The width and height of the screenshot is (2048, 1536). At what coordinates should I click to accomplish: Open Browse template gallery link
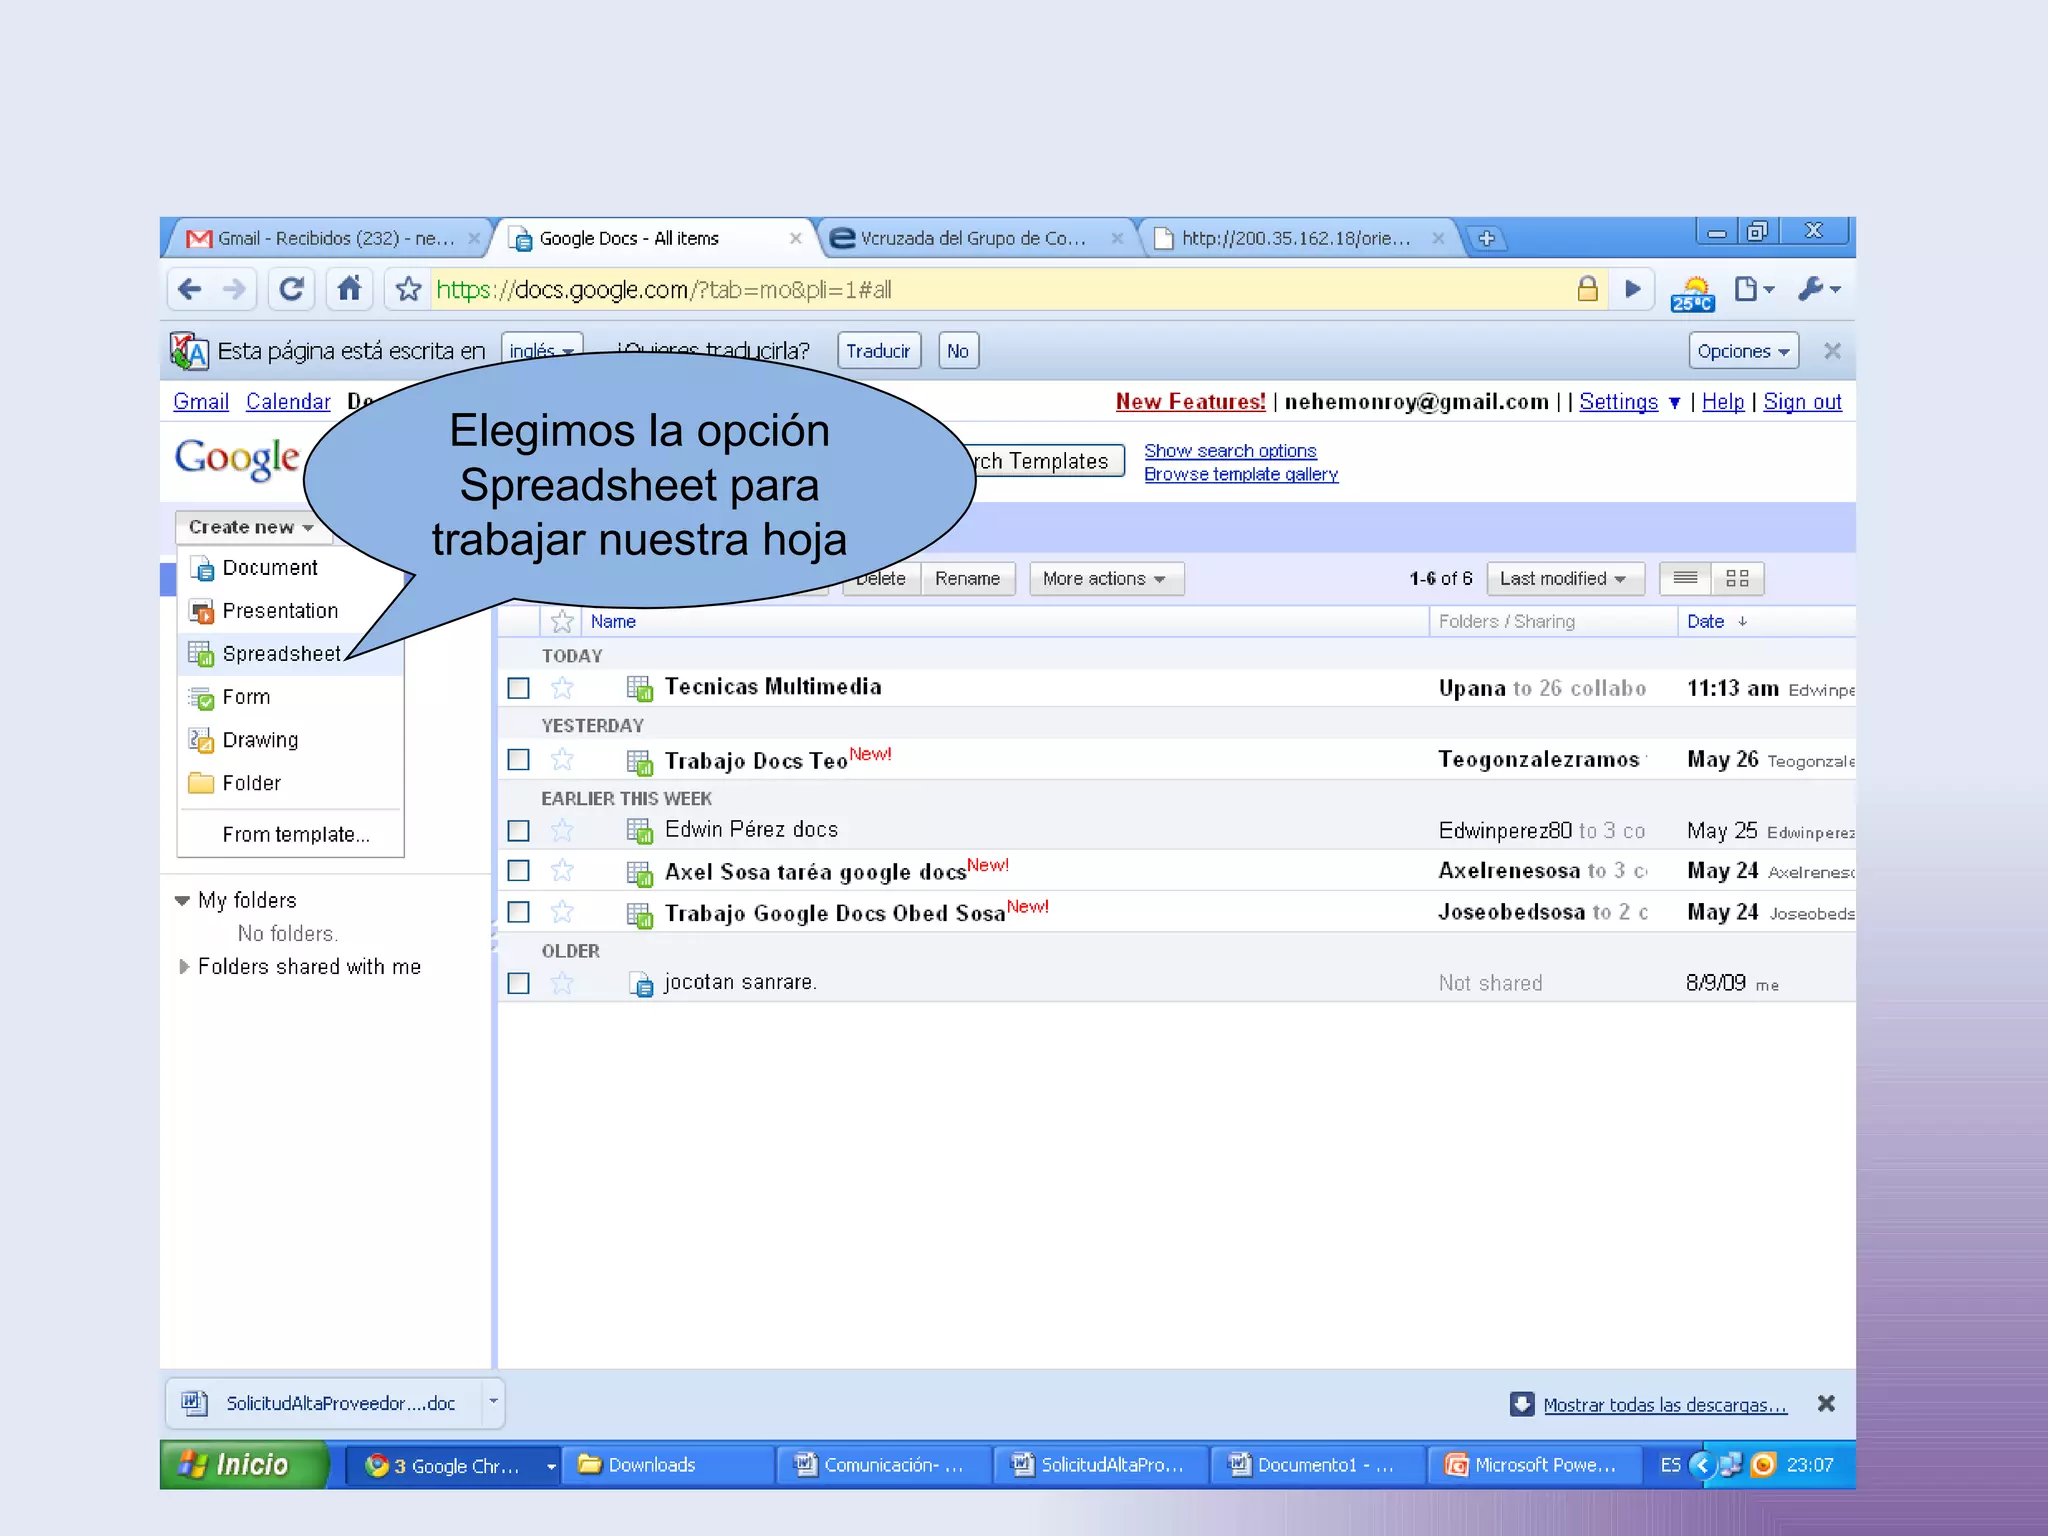[x=1241, y=474]
